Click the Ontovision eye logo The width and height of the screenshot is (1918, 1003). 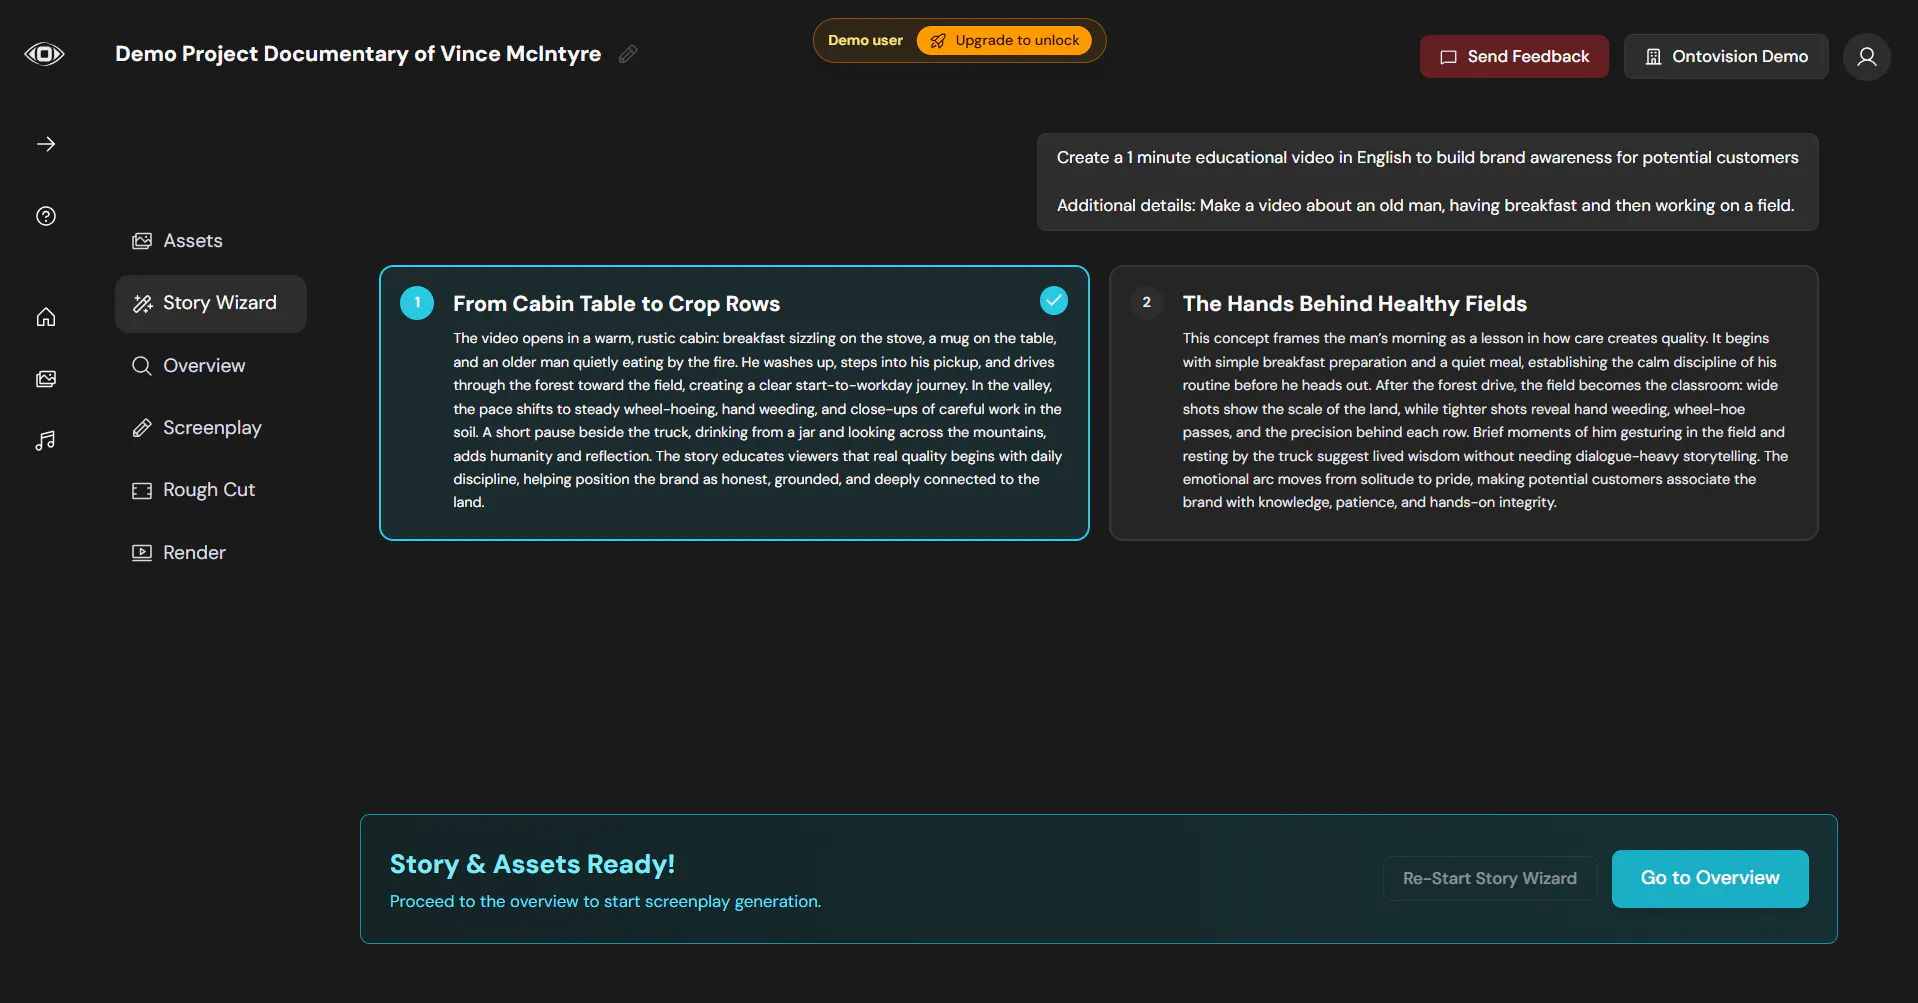44,54
